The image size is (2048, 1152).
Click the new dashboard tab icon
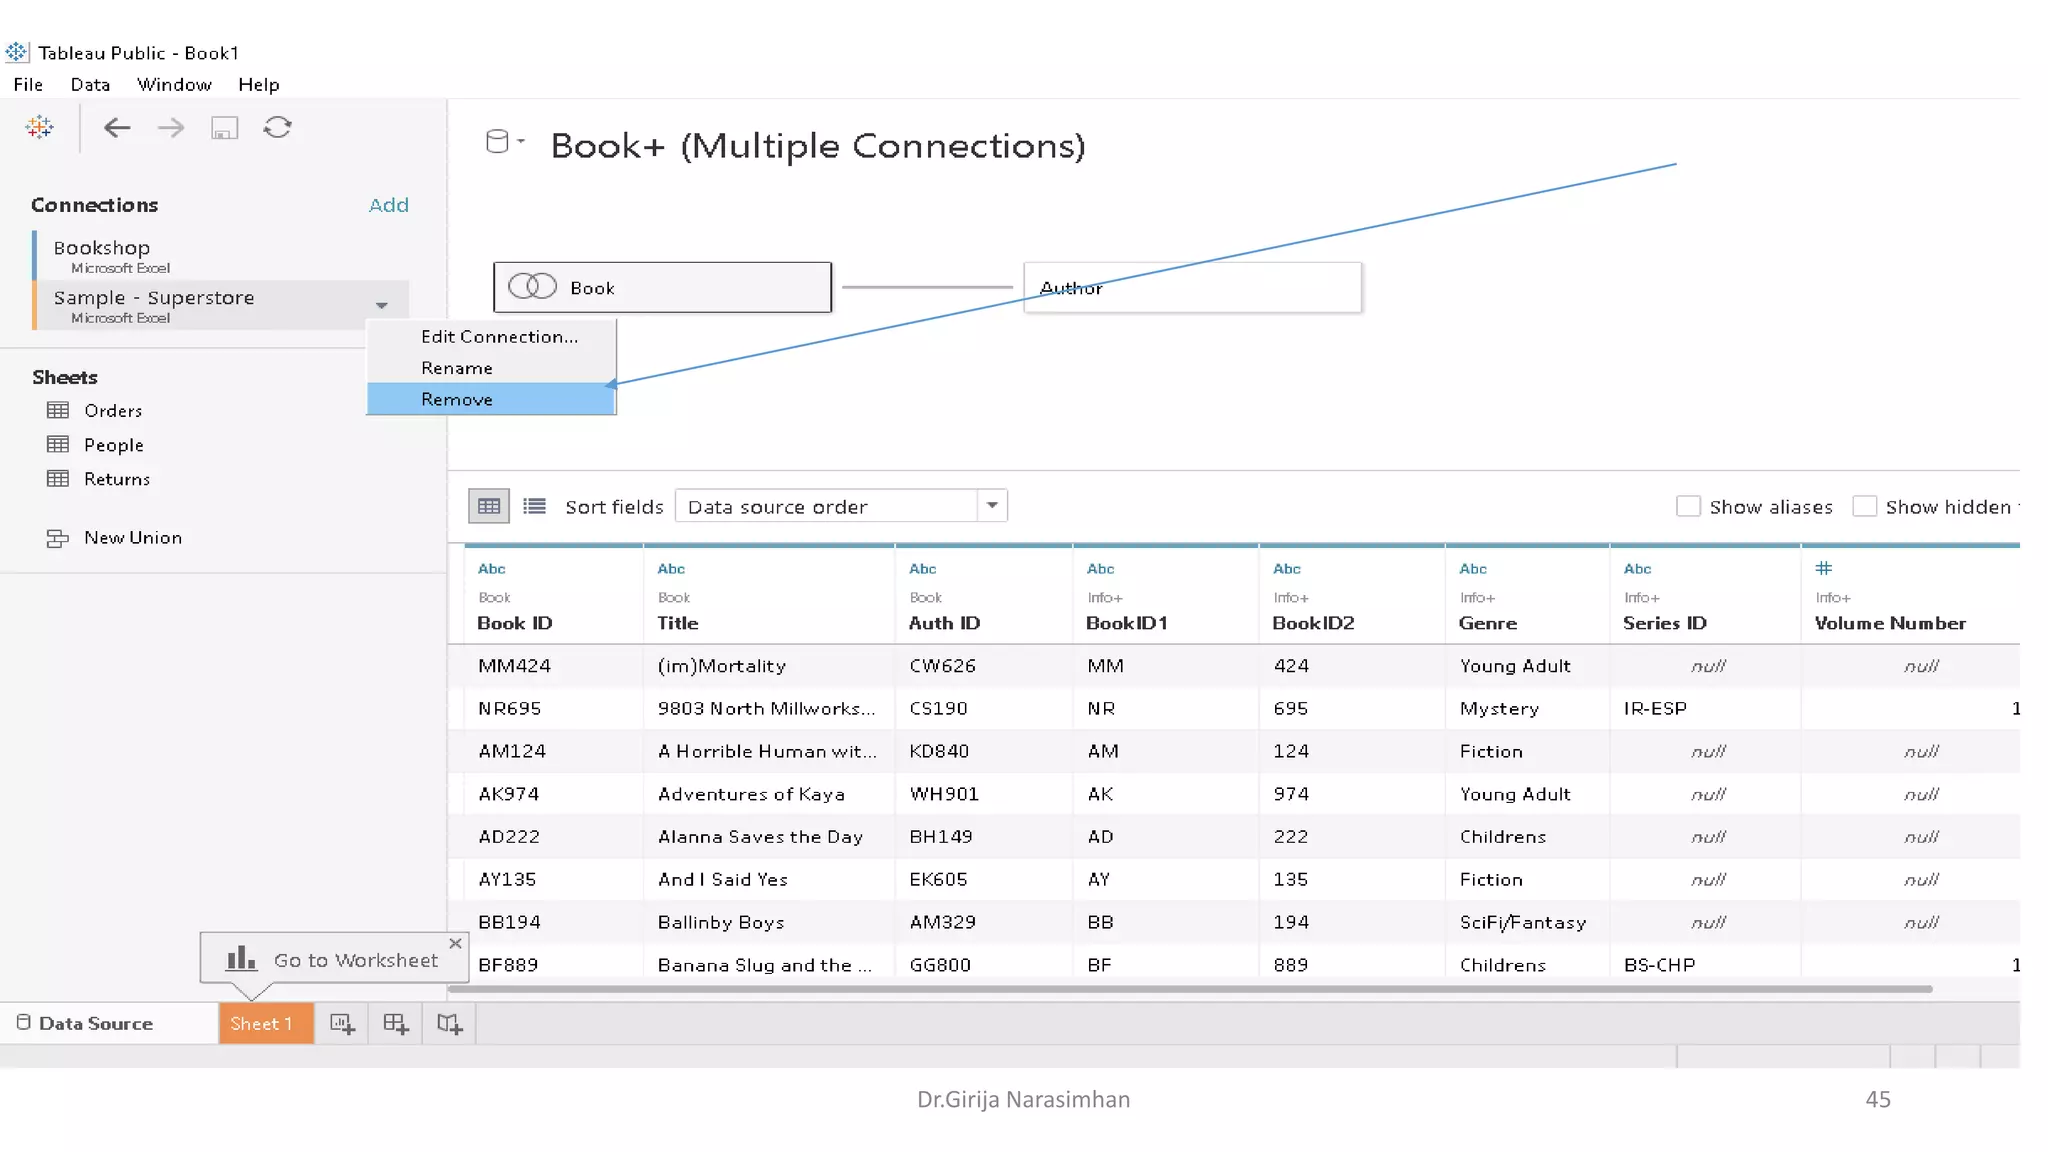point(396,1024)
